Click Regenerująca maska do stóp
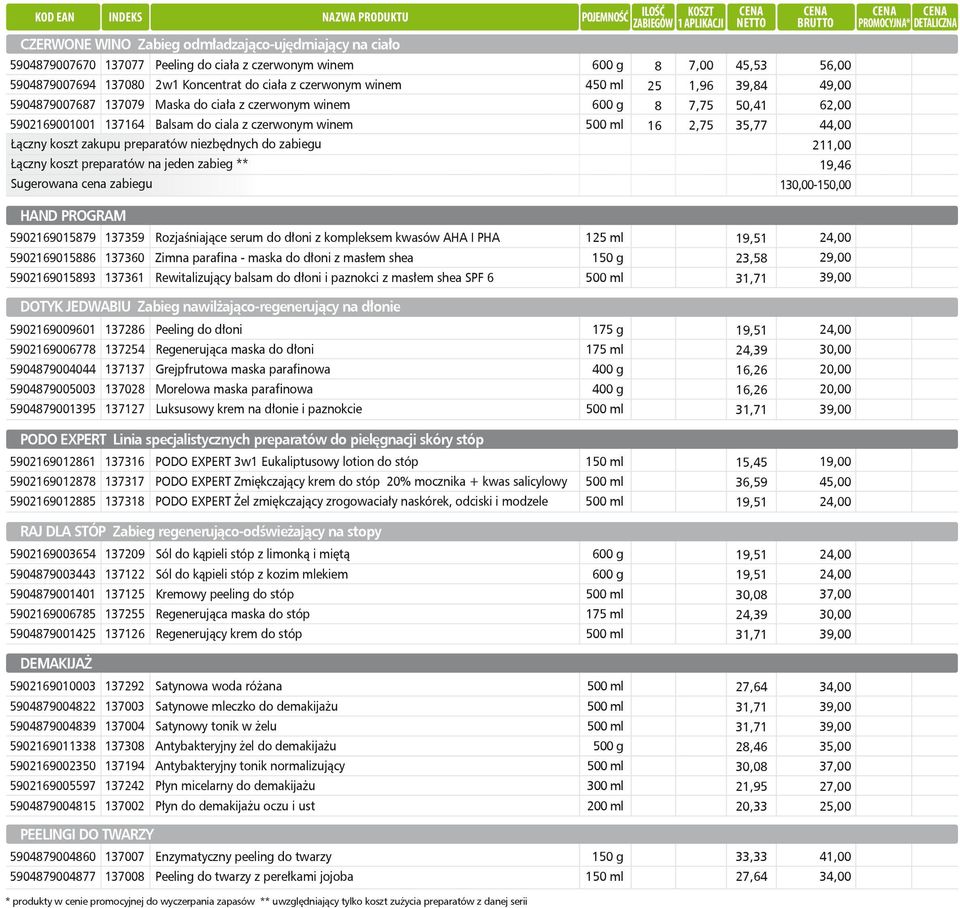The height and width of the screenshot is (908, 960). tap(232, 613)
